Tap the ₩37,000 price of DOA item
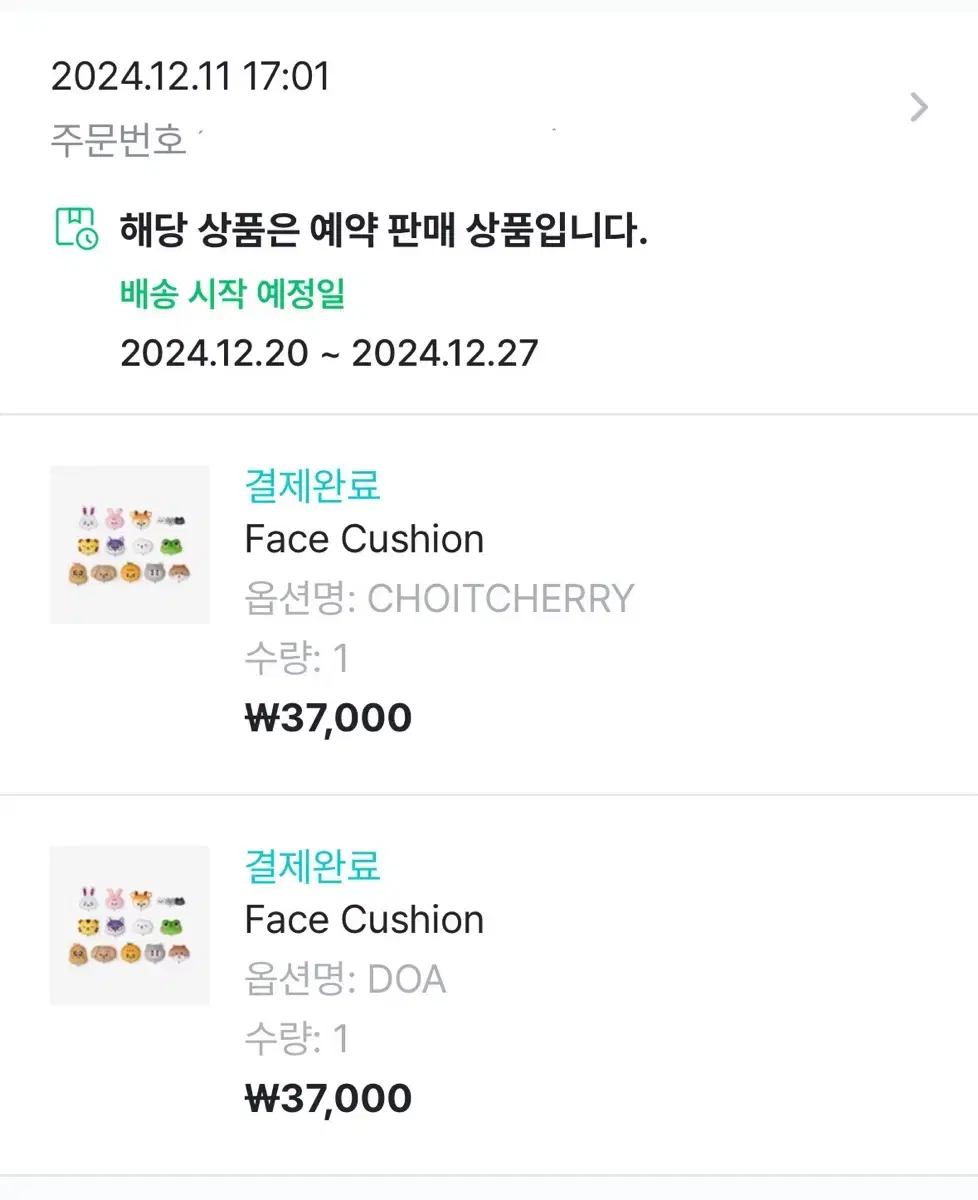Image resolution: width=978 pixels, height=1200 pixels. (328, 1098)
